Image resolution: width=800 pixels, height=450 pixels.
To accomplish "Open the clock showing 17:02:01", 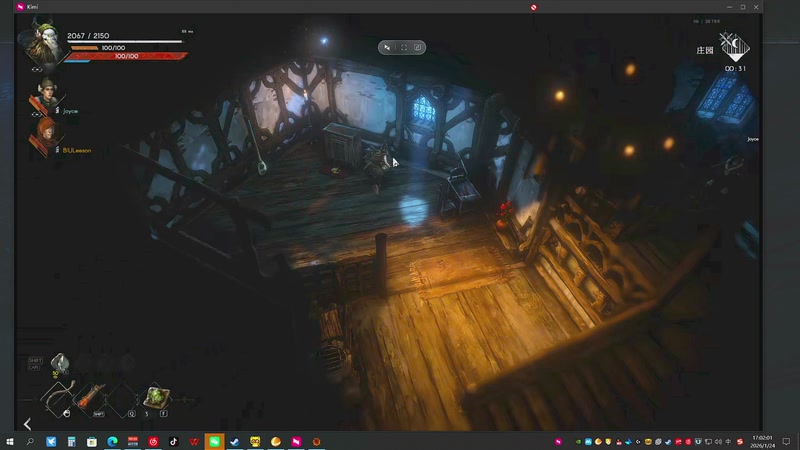I will [762, 441].
